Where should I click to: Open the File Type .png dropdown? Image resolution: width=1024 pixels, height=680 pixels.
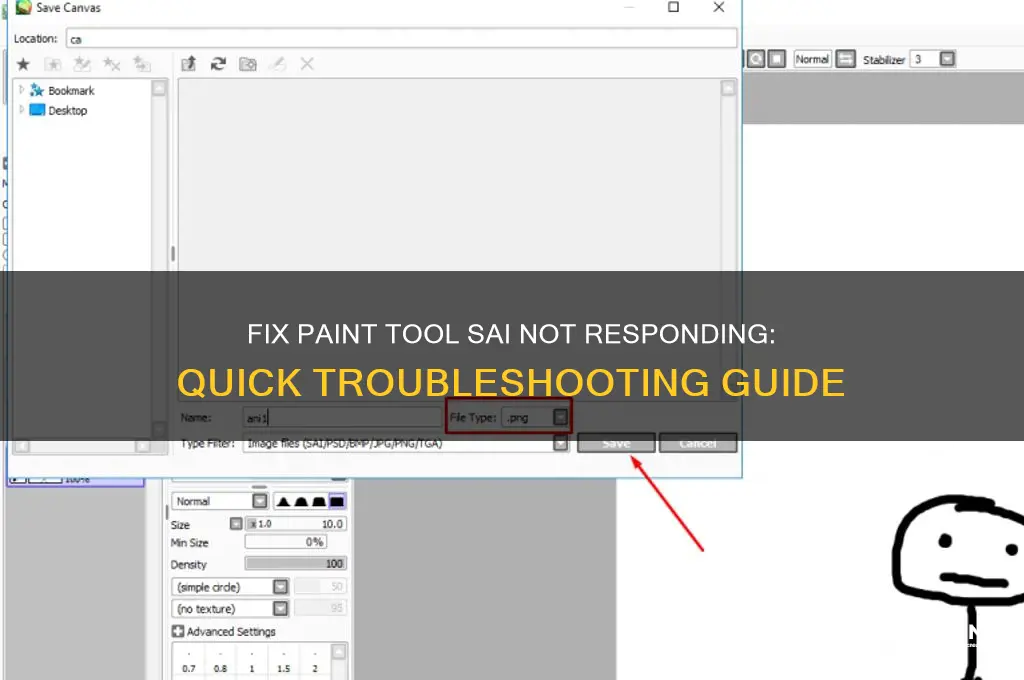click(560, 417)
